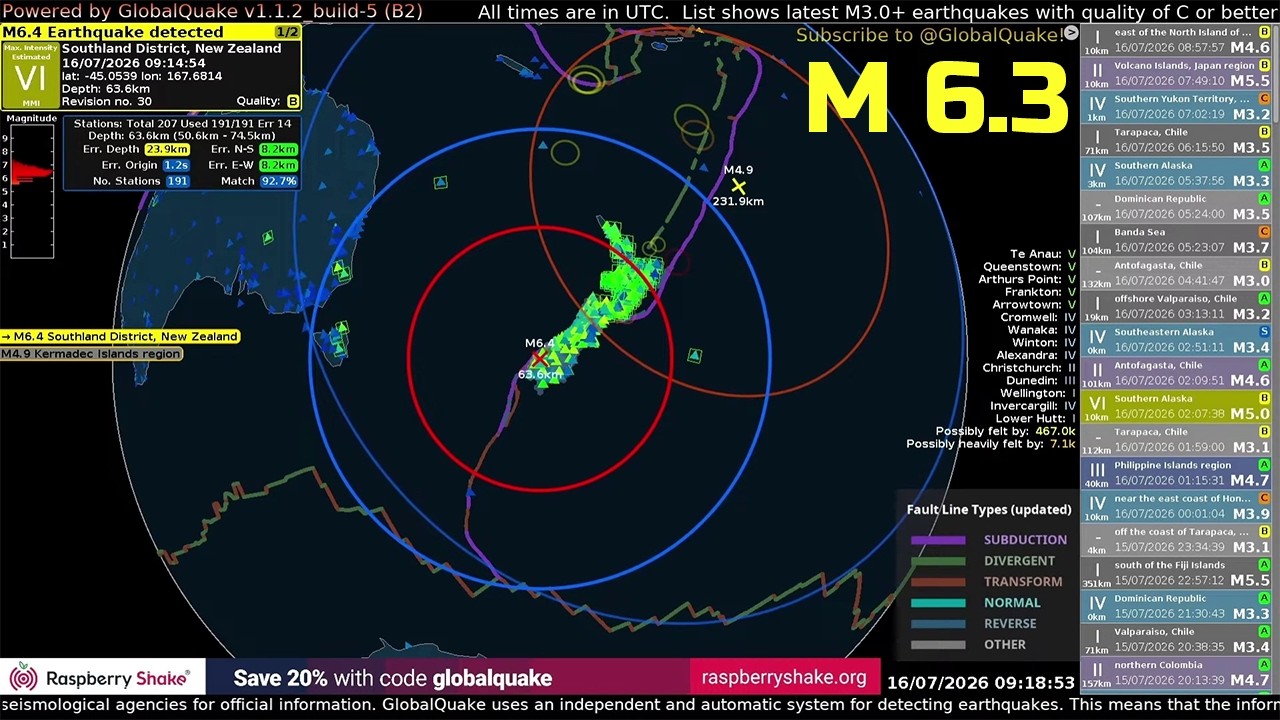Click the Err. N-S 8.2km value
The width and height of the screenshot is (1280, 720).
tap(278, 149)
